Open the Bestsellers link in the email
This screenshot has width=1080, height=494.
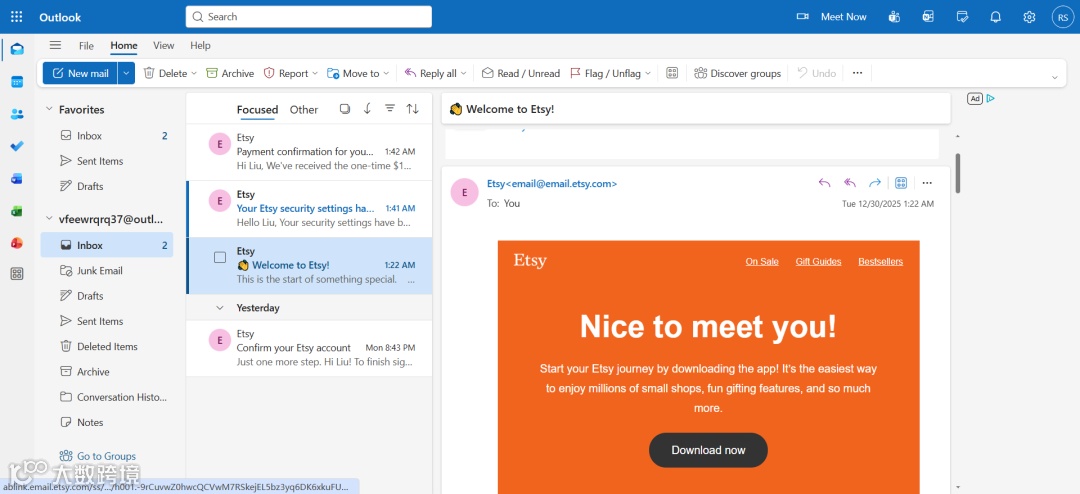[880, 261]
